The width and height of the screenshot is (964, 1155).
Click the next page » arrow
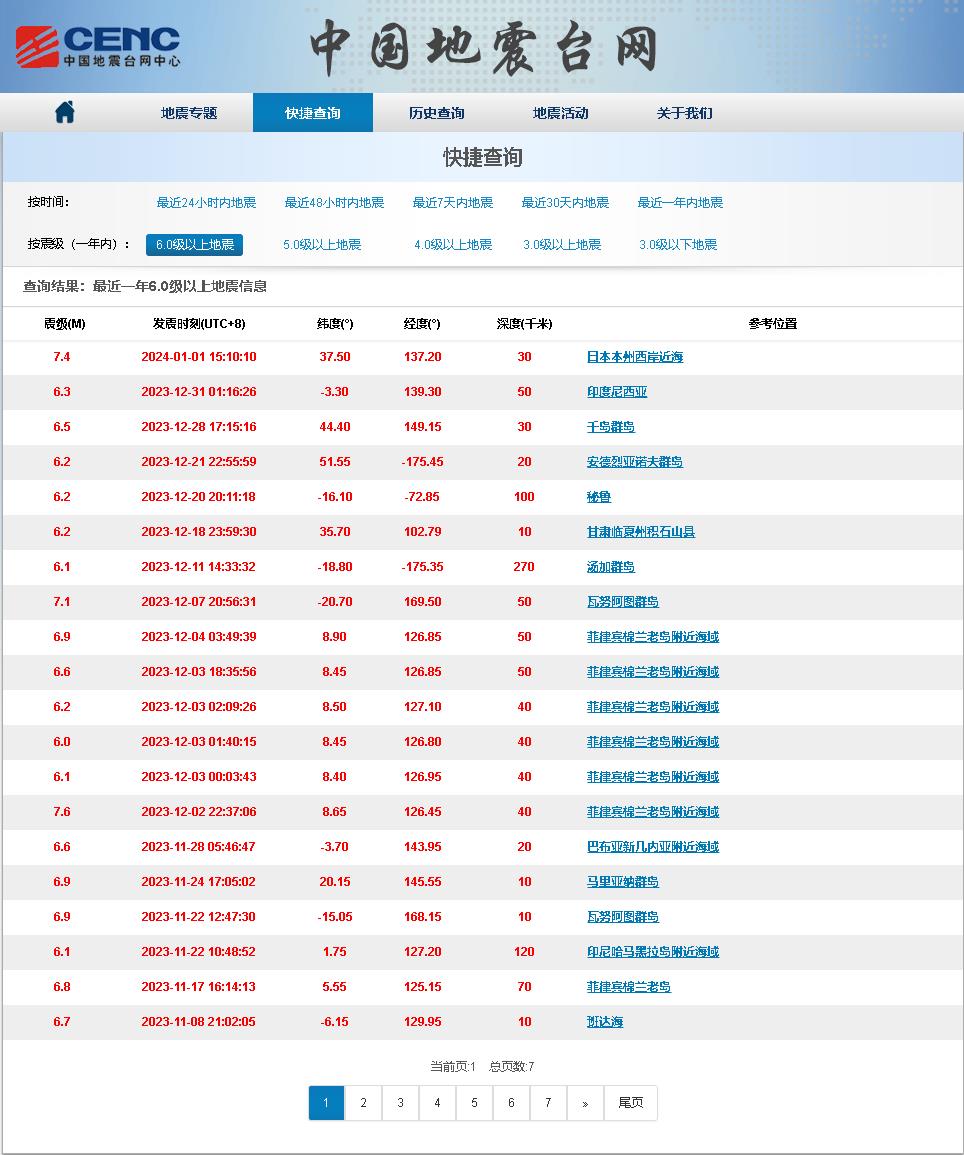click(x=585, y=1103)
